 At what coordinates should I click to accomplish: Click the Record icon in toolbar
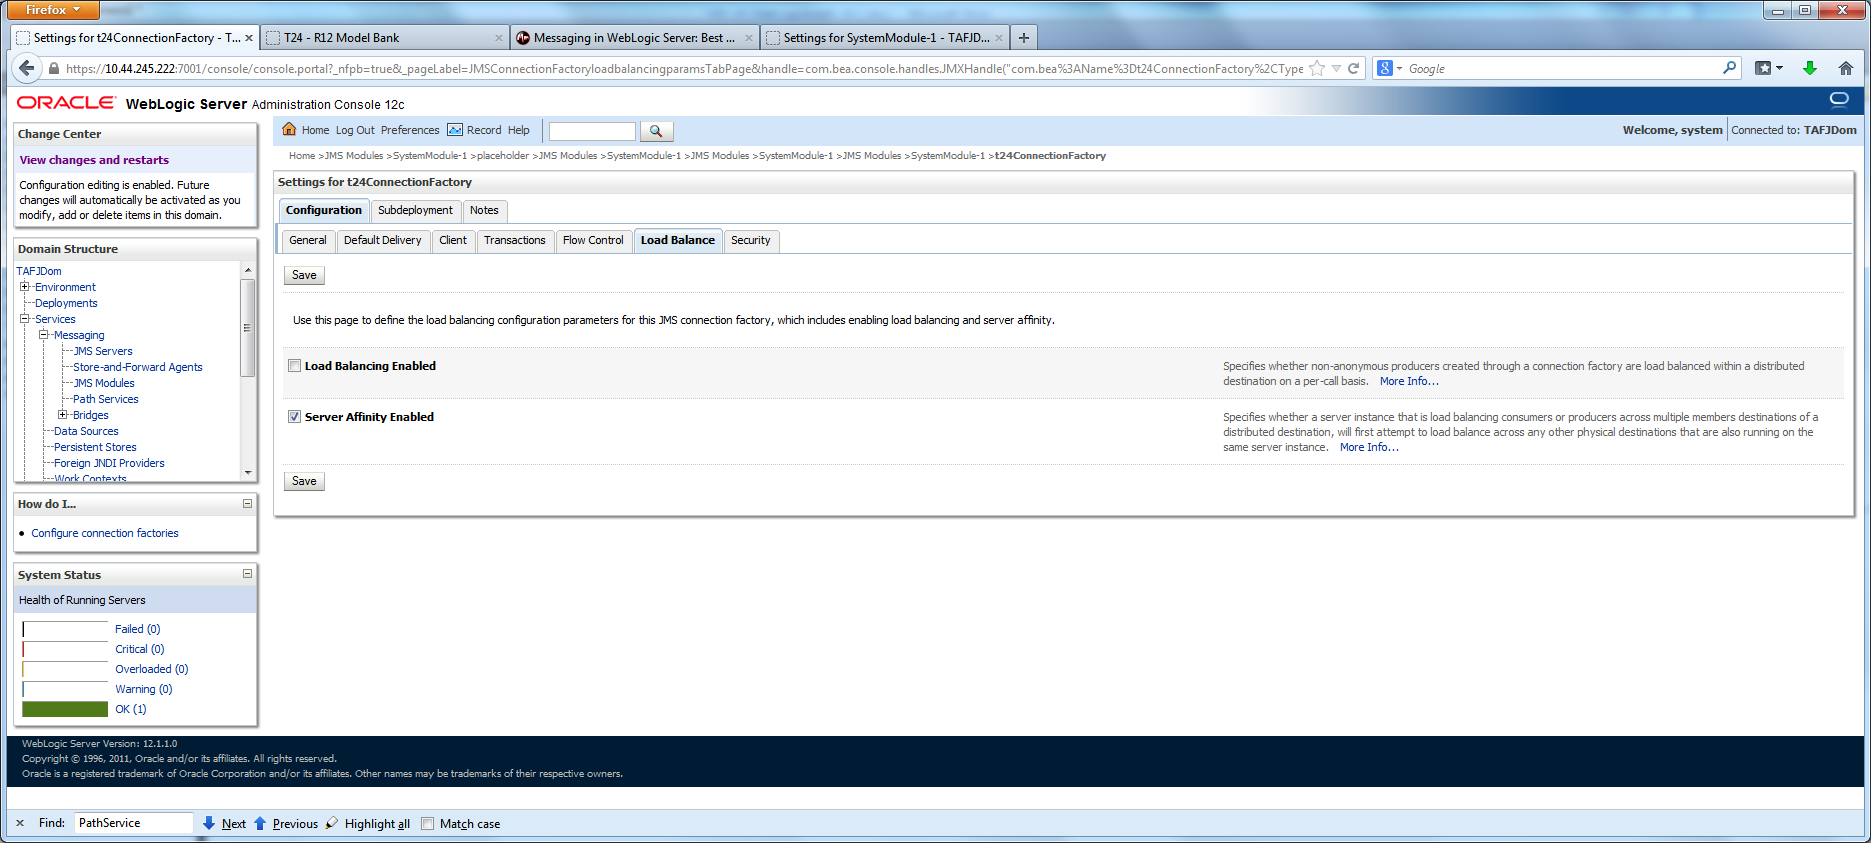(x=455, y=130)
